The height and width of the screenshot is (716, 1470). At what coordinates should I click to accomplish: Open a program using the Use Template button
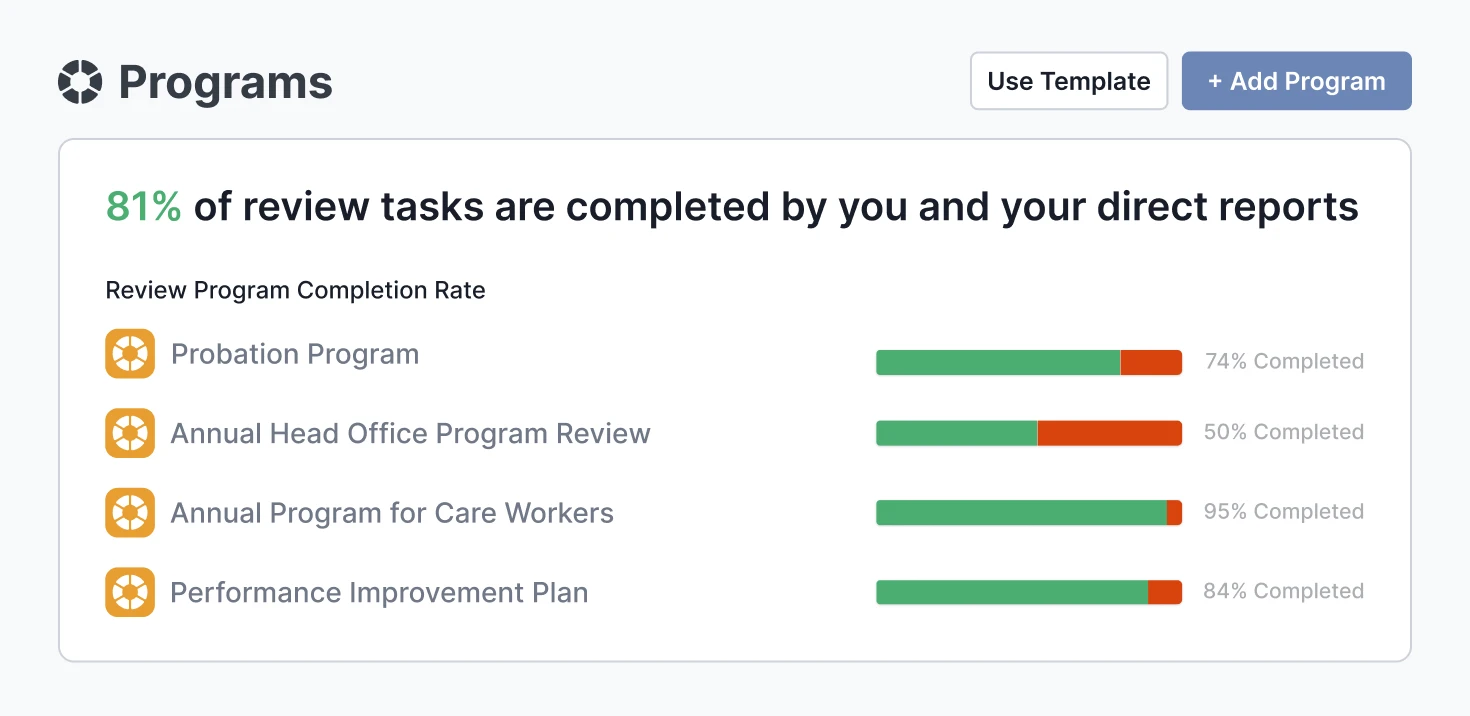pyautogui.click(x=1068, y=81)
